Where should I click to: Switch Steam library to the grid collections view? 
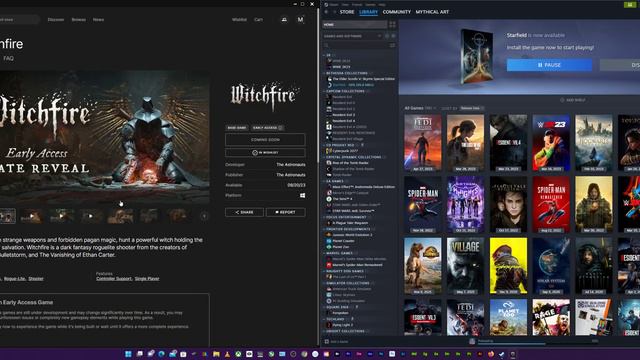click(x=392, y=24)
